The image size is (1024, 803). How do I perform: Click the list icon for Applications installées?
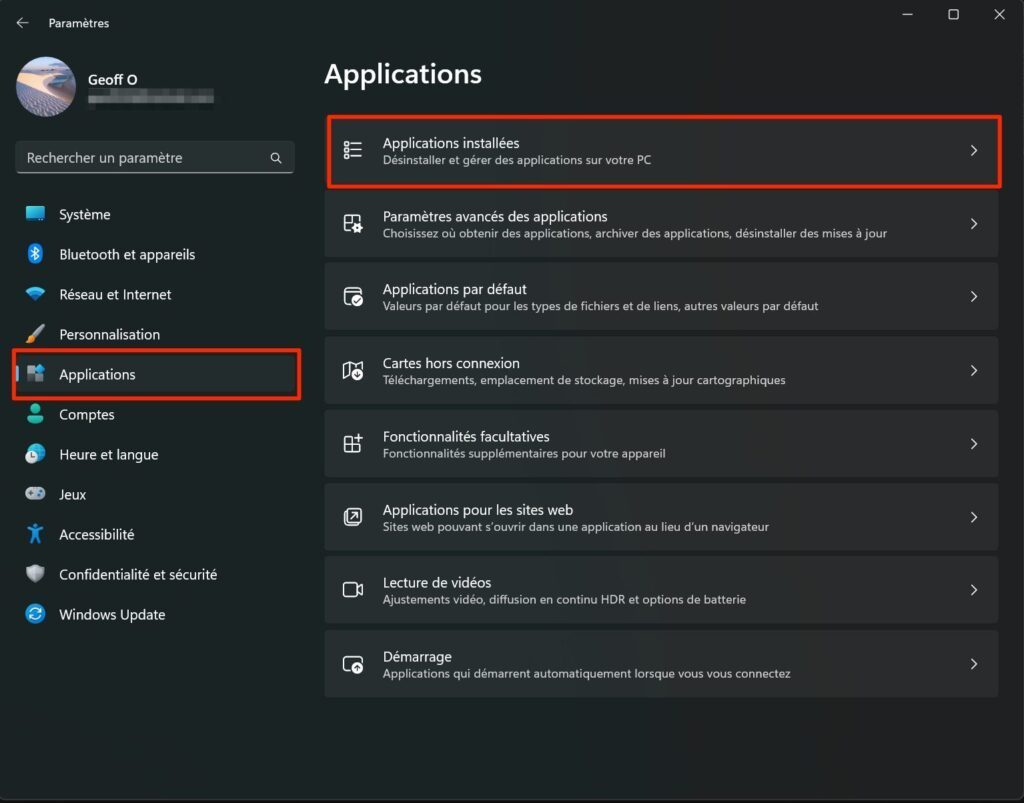click(x=353, y=150)
